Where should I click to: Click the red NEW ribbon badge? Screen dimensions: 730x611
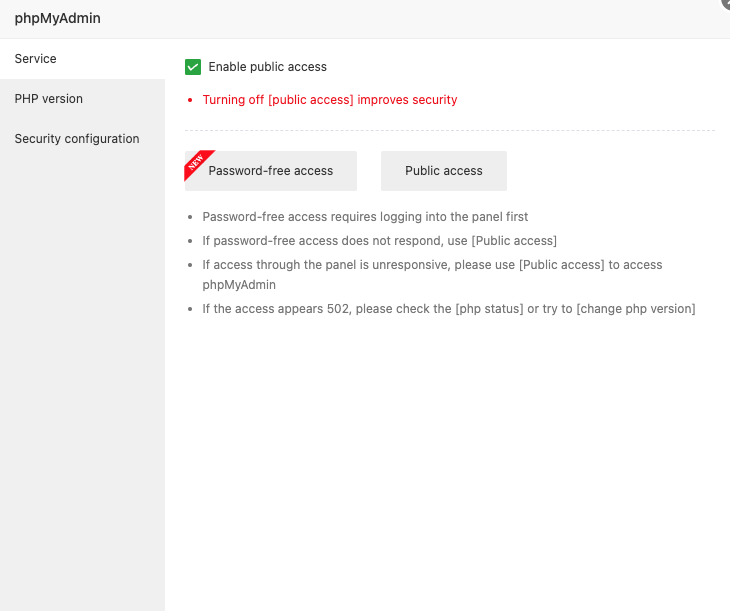[195, 162]
